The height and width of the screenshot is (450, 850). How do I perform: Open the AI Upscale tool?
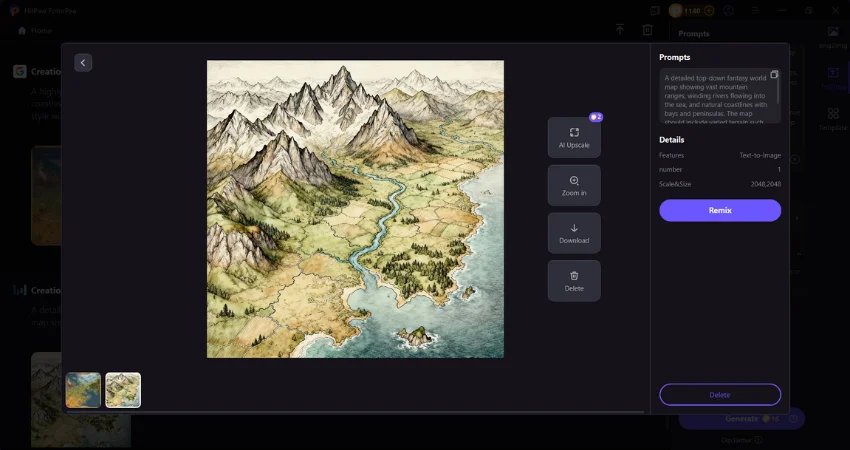[574, 138]
